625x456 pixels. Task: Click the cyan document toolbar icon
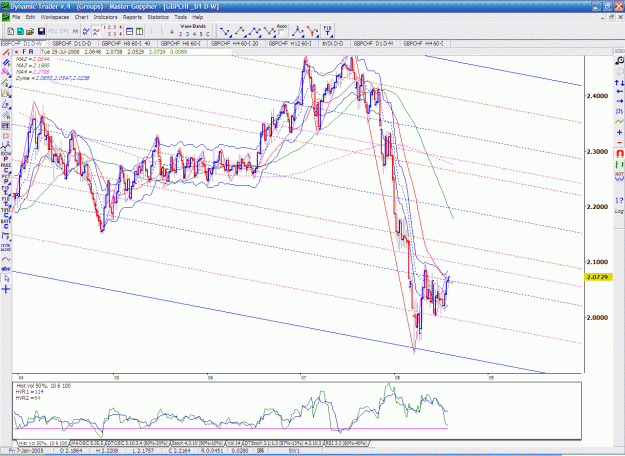point(20,31)
